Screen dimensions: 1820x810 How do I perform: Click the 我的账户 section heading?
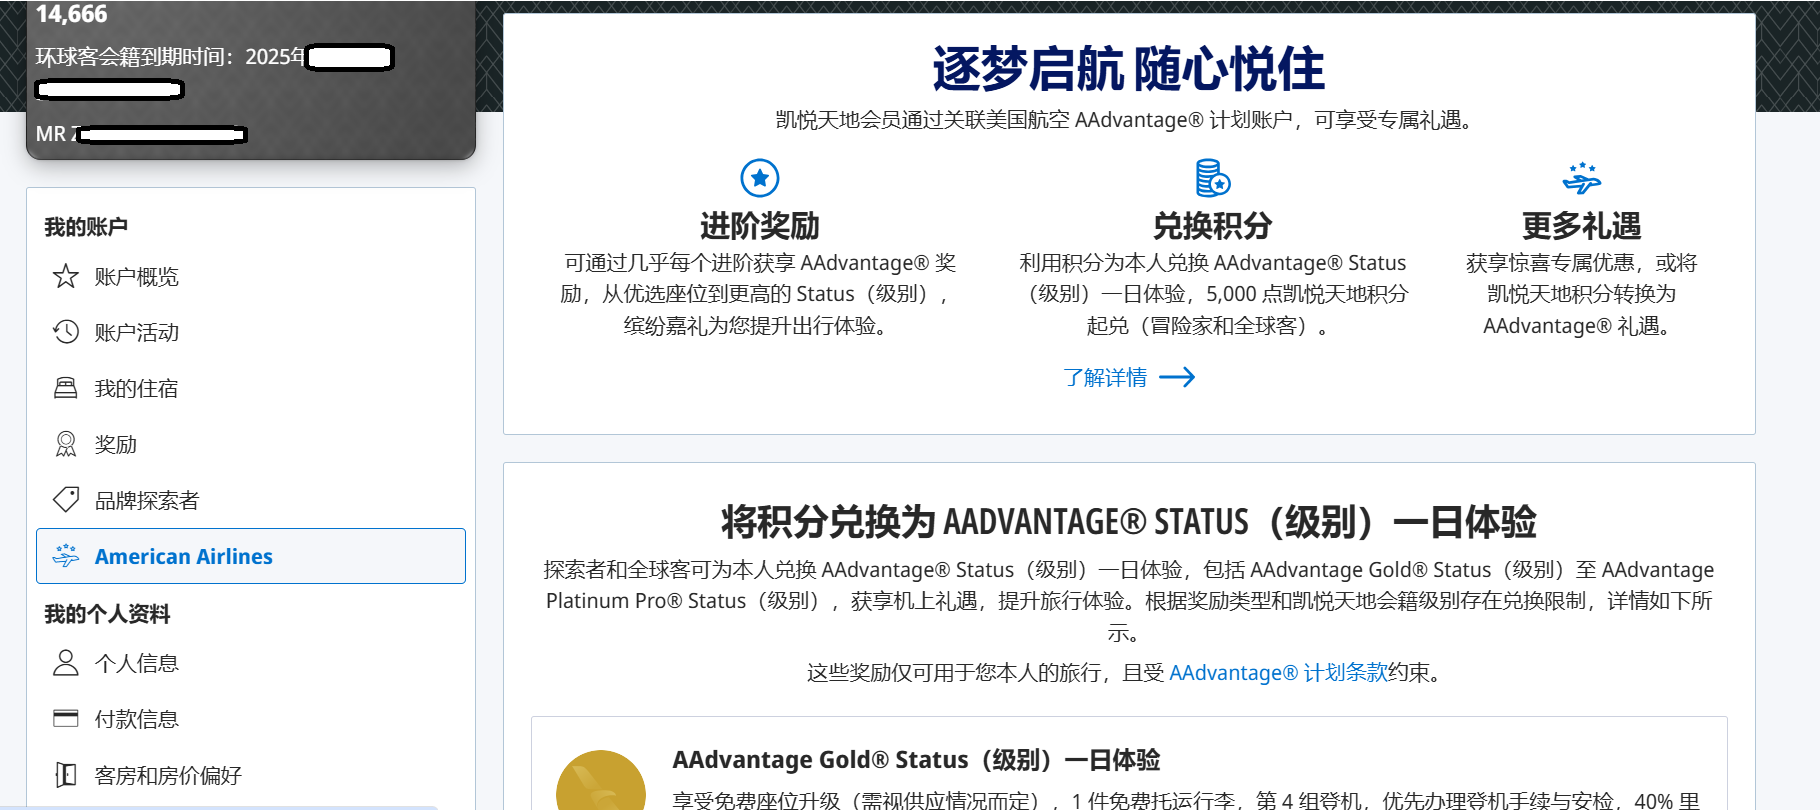click(x=86, y=227)
